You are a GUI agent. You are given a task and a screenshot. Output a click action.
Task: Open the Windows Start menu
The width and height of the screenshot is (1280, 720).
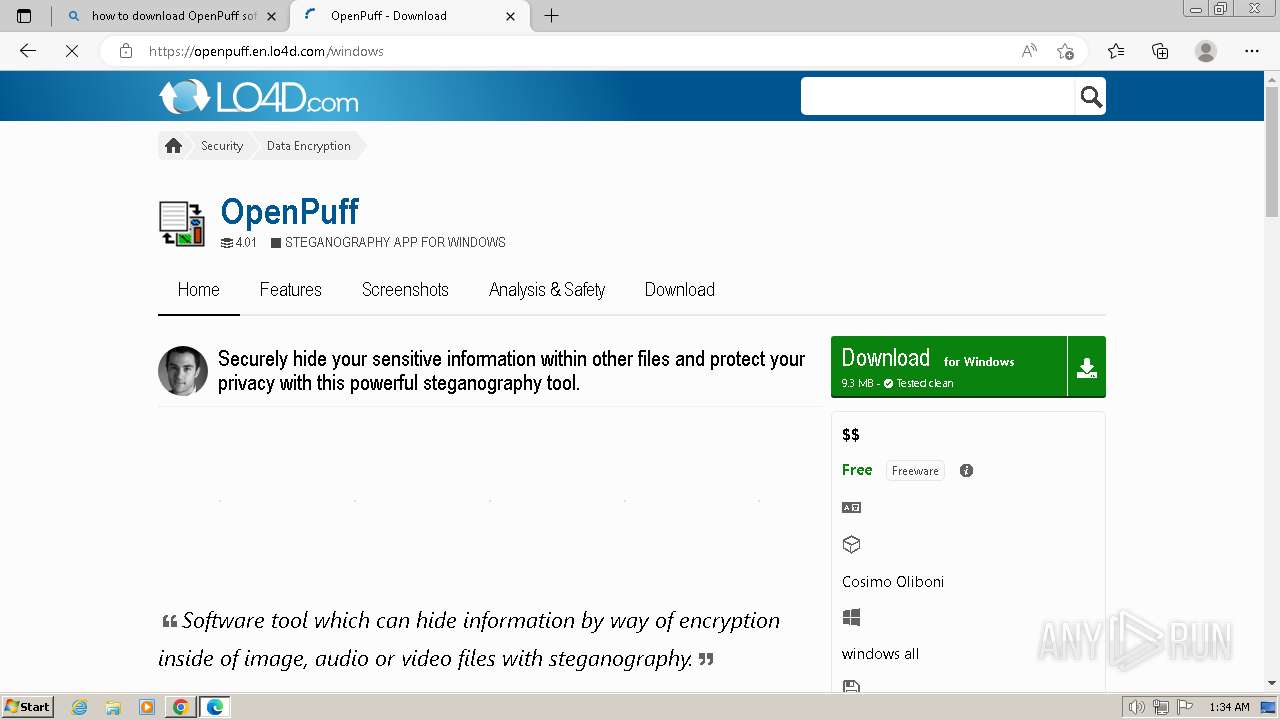point(28,707)
